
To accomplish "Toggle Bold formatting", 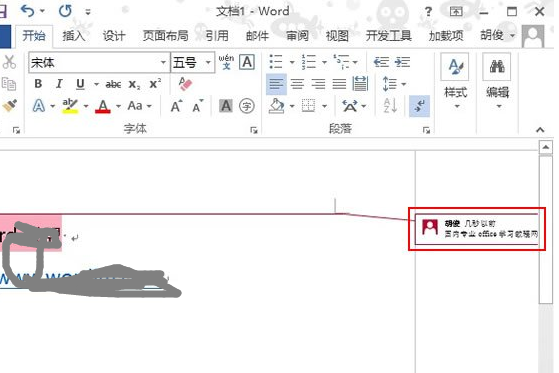I will [x=38, y=84].
